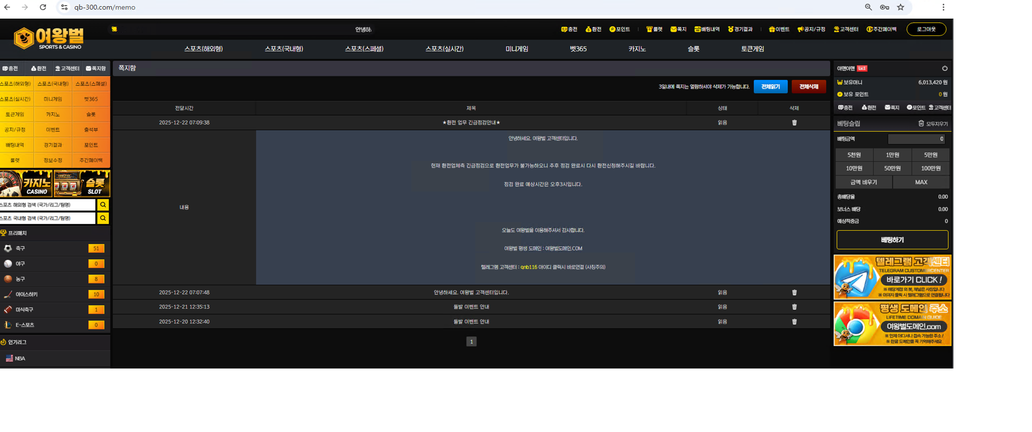Open the 쪽지 envelope icon in top bar
The height and width of the screenshot is (432, 1032).
(678, 30)
